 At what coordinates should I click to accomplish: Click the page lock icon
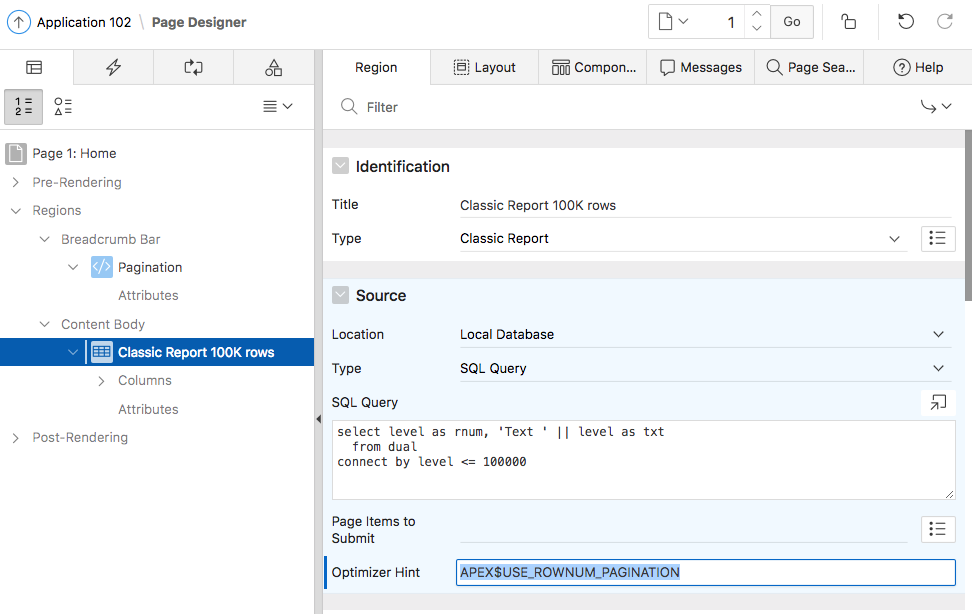point(848,22)
